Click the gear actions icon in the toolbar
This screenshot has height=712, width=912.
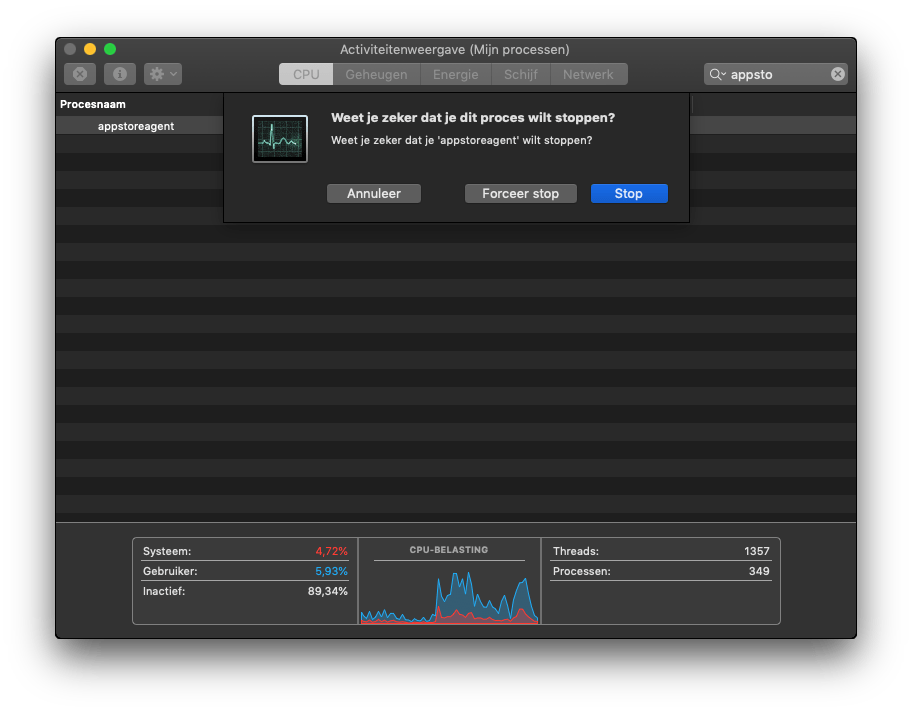[x=155, y=73]
